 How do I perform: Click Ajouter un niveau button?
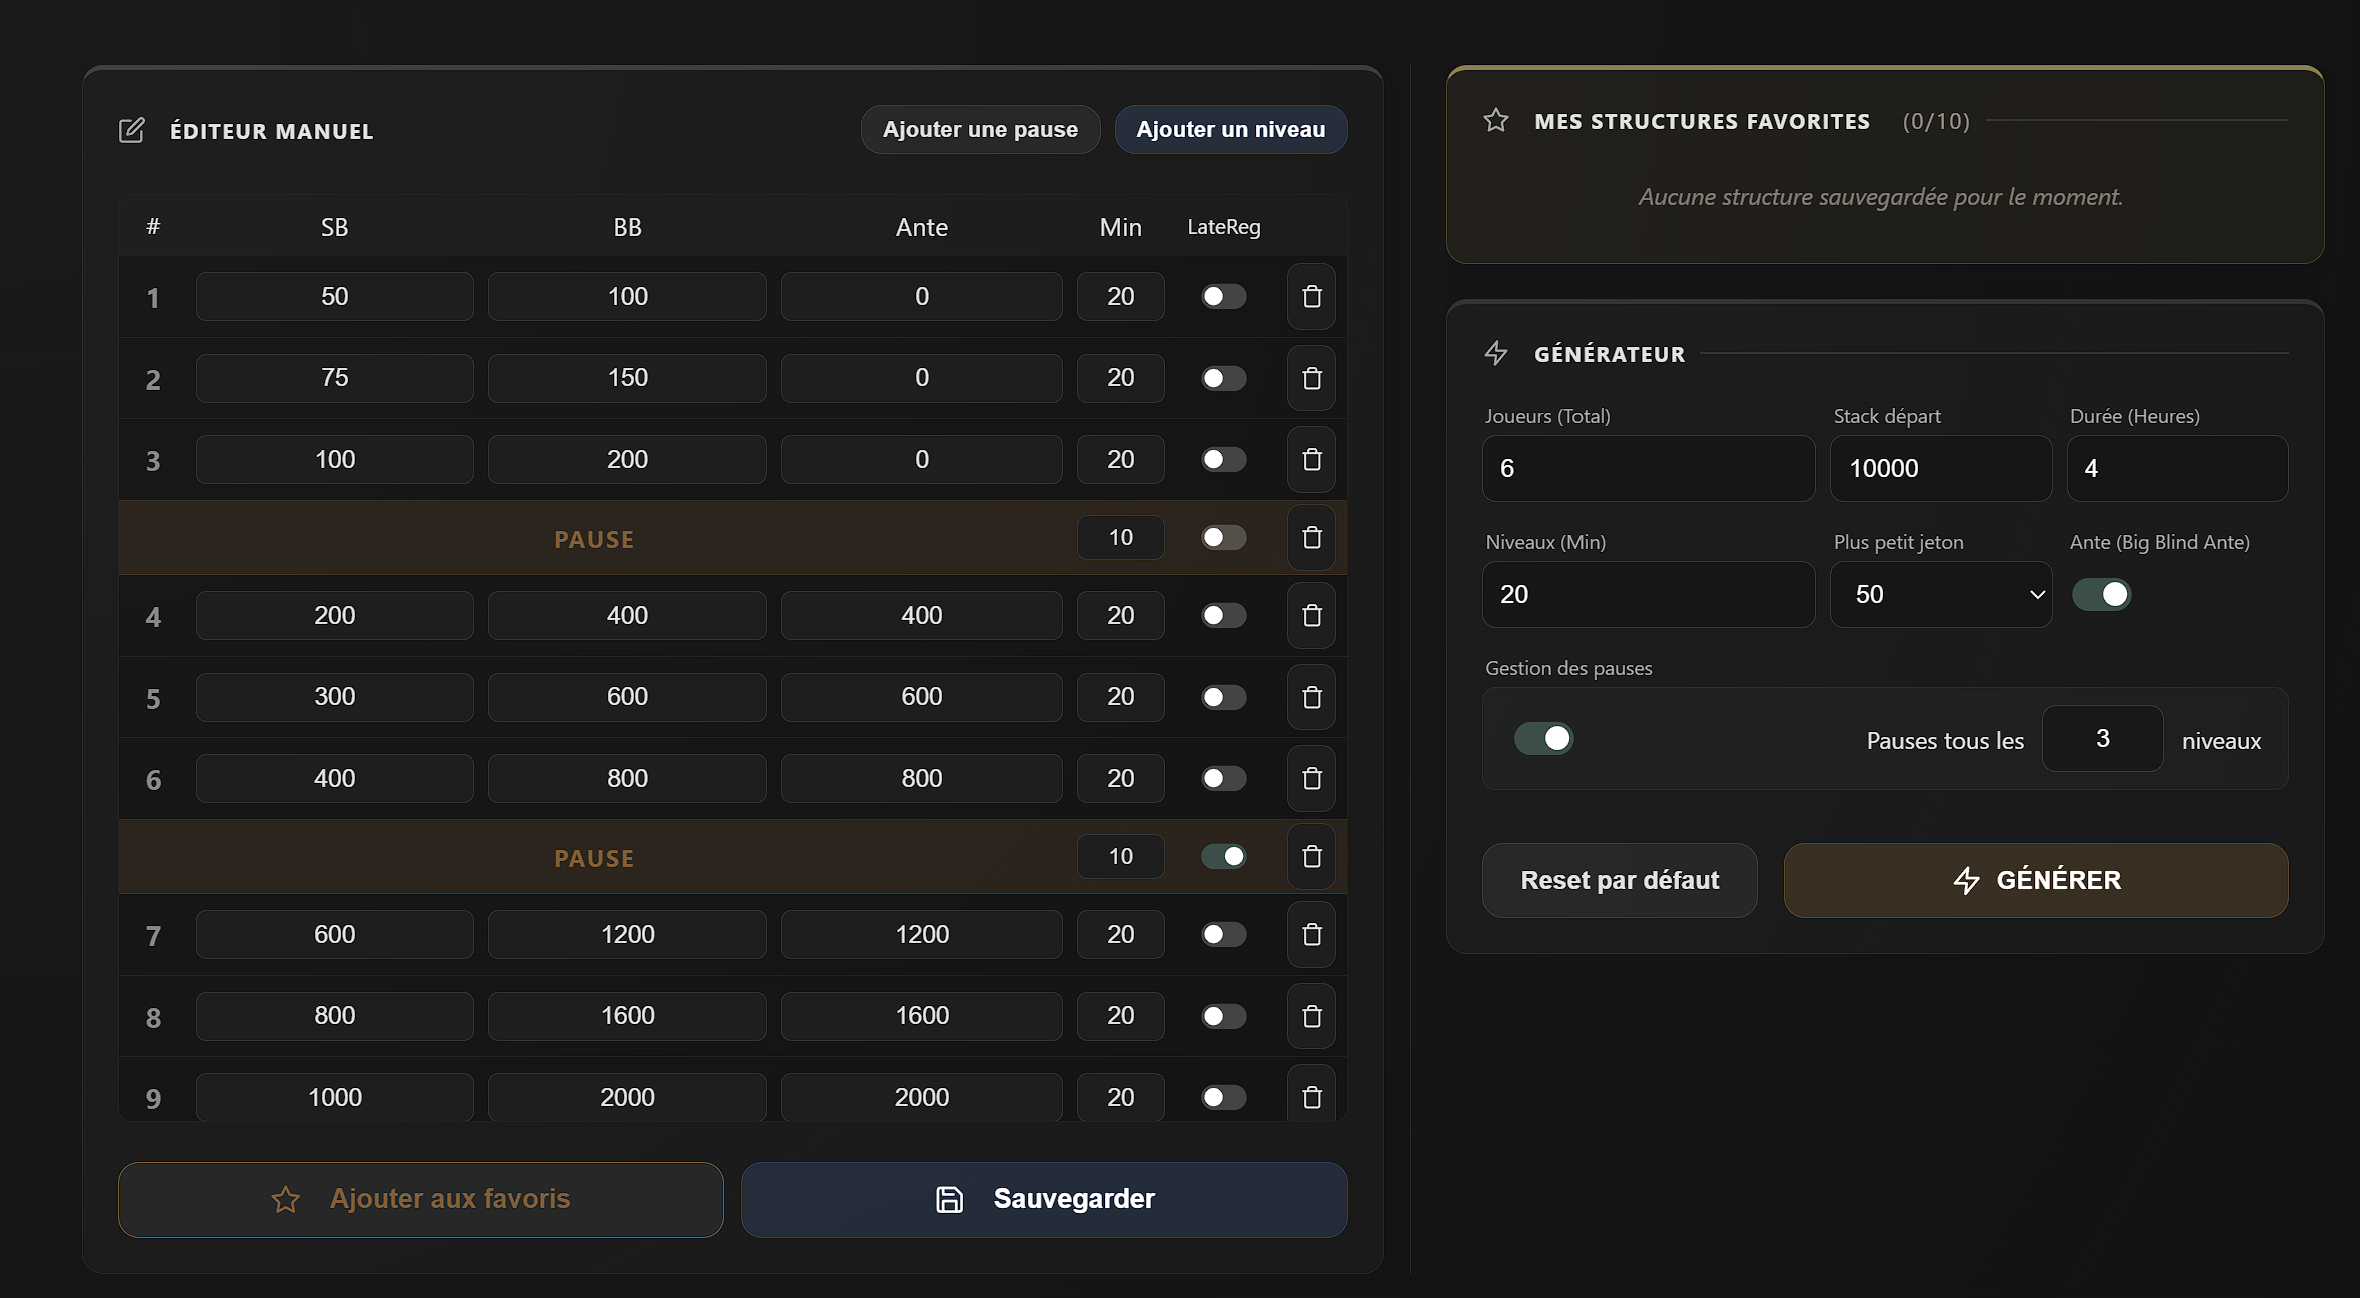point(1230,130)
